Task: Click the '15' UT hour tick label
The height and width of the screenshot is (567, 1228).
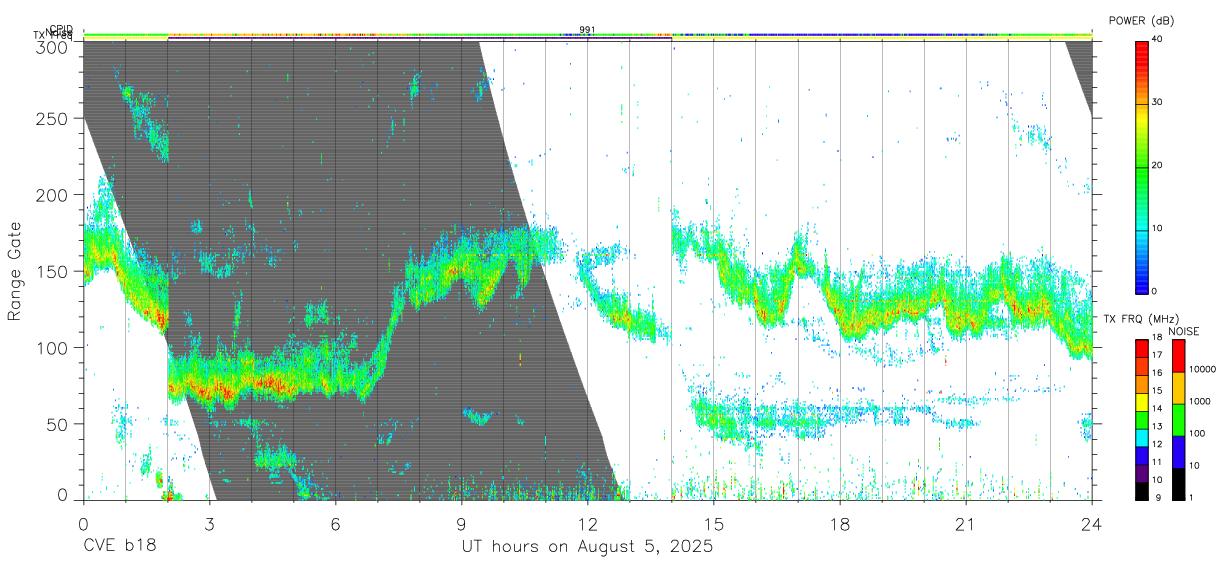Action: click(714, 523)
